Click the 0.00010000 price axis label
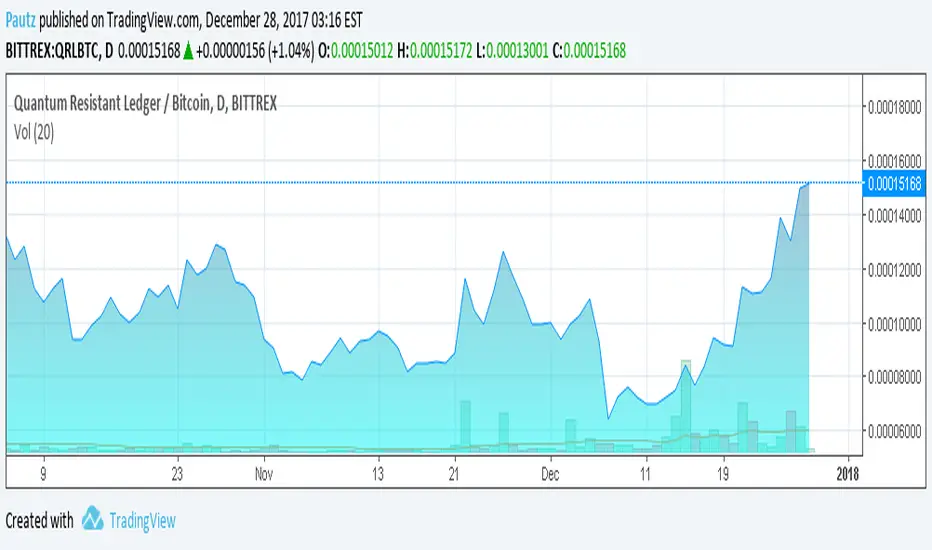 click(895, 324)
